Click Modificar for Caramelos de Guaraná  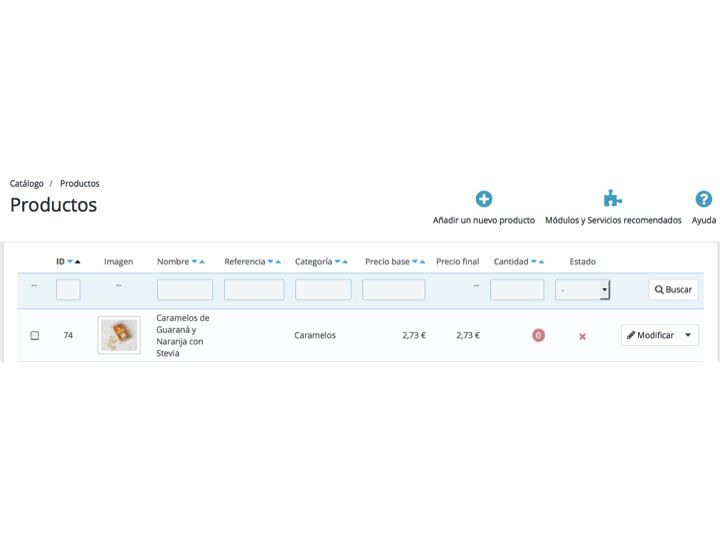tap(651, 335)
